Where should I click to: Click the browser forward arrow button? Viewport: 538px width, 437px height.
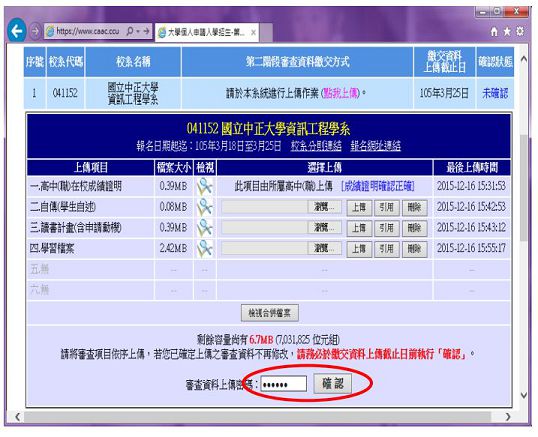(35, 31)
